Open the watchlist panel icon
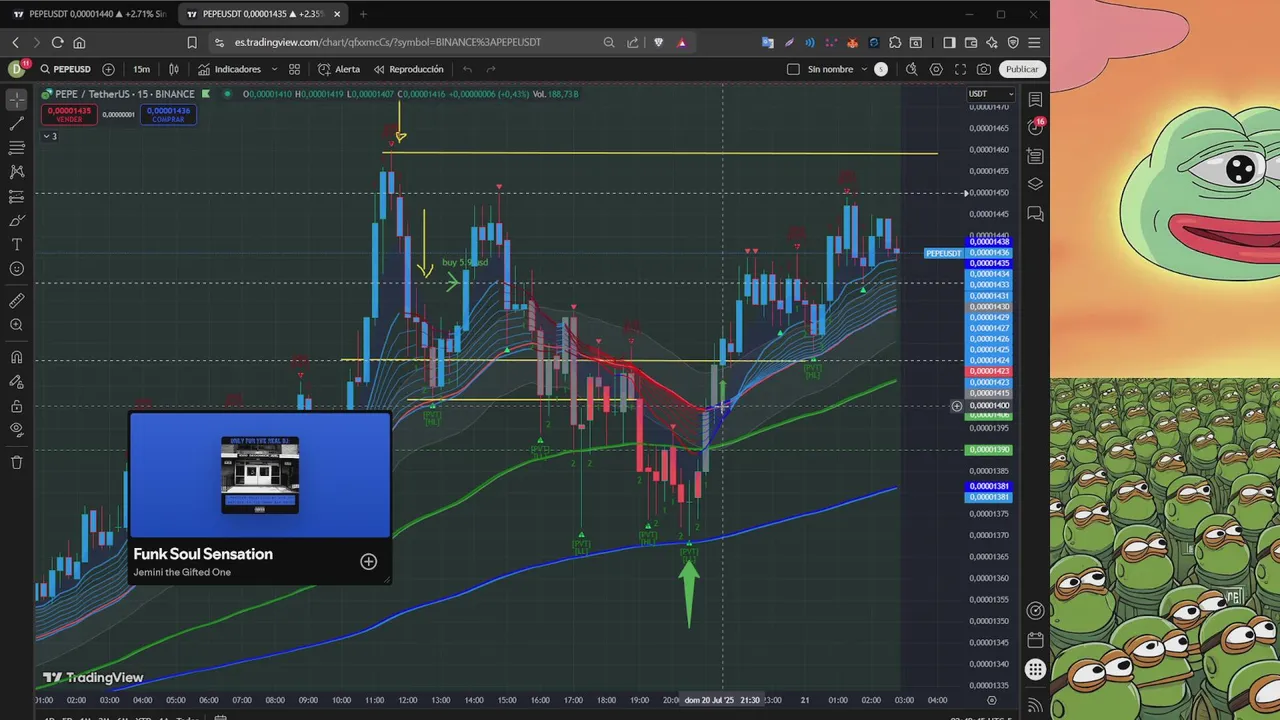This screenshot has width=1280, height=720. [x=1035, y=100]
